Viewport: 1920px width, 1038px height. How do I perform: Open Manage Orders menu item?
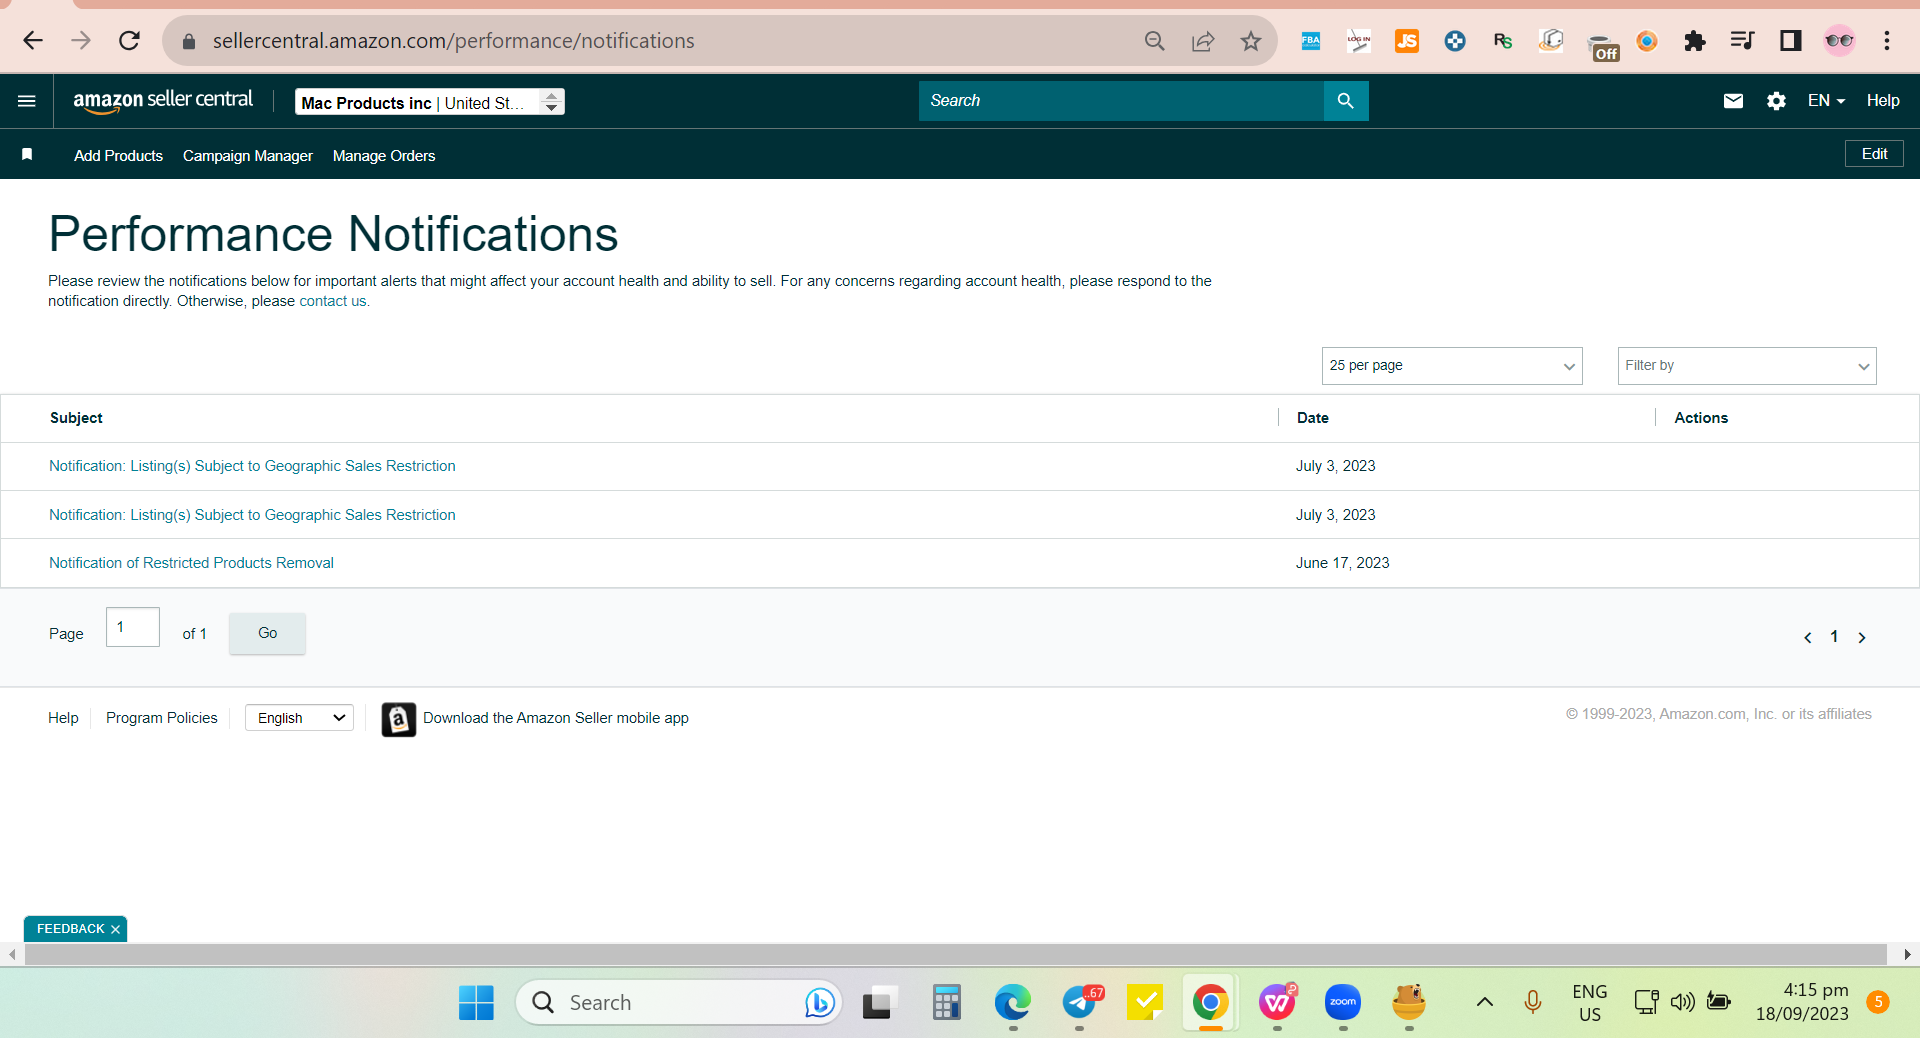tap(384, 156)
